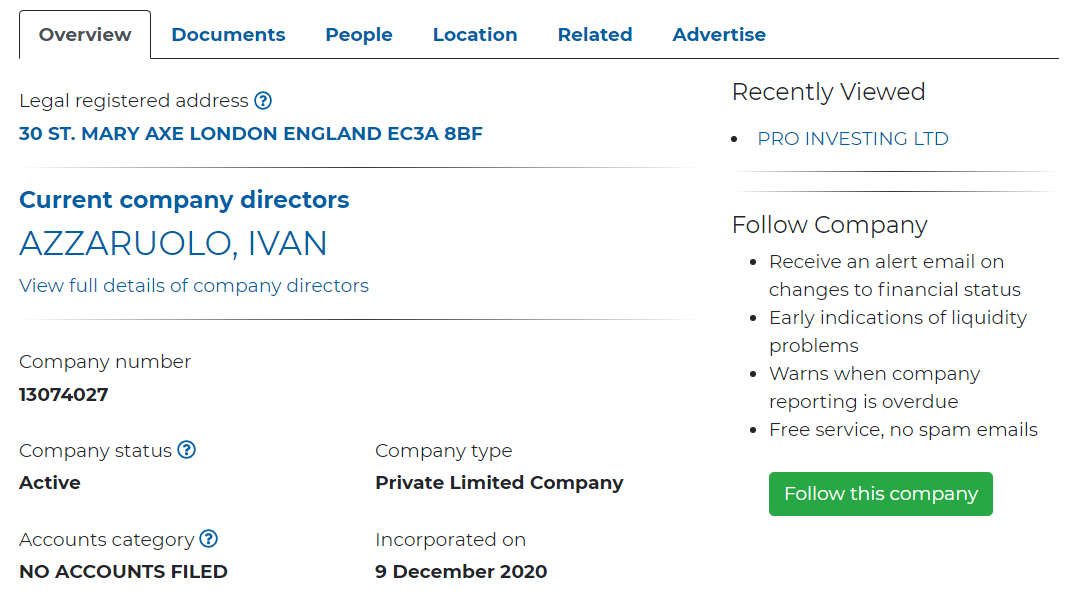This screenshot has width=1079, height=611.
Task: View full details of company directors
Action: pos(194,286)
